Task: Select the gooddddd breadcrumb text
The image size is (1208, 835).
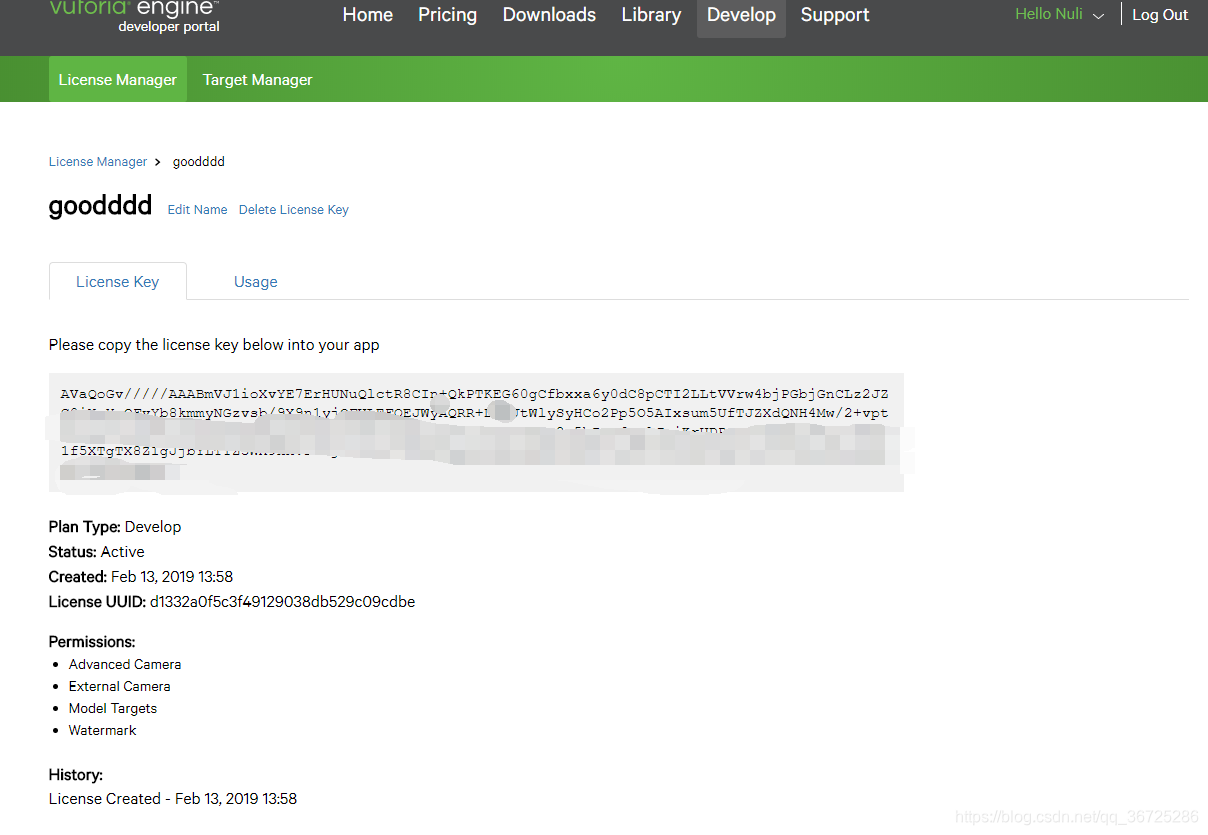Action: [x=199, y=161]
